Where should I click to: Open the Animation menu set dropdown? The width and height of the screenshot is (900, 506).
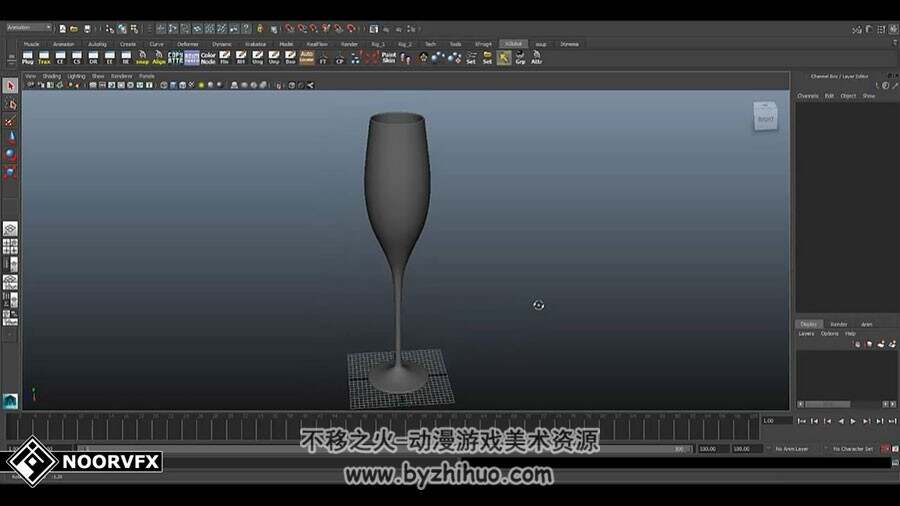(29, 28)
